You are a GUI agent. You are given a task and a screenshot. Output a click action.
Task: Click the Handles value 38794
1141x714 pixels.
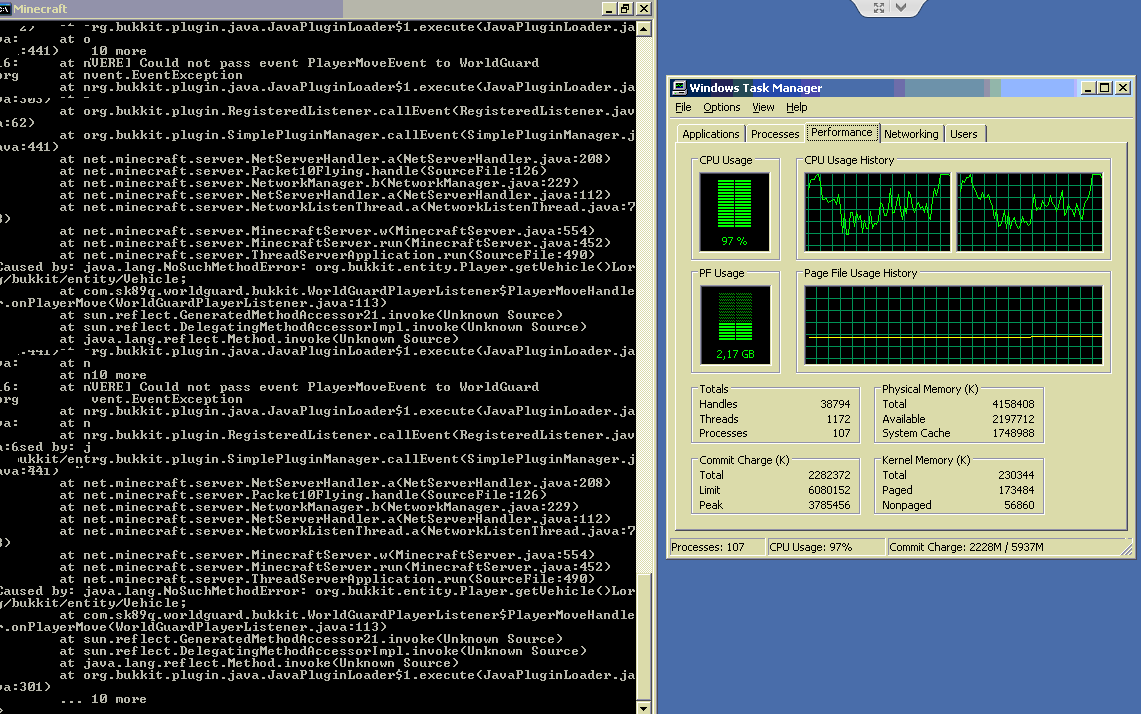tap(835, 405)
